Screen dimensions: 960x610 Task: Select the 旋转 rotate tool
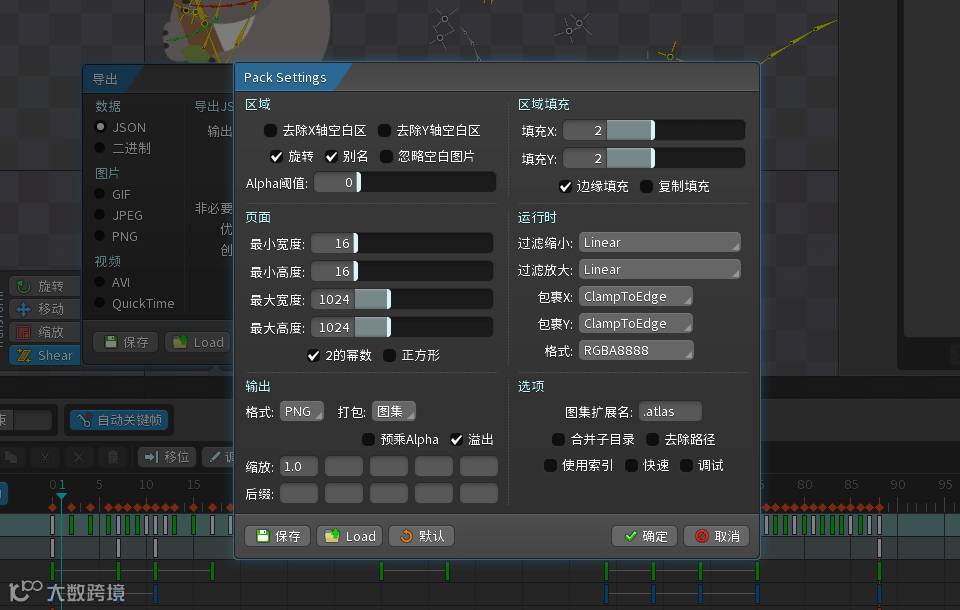coord(45,286)
